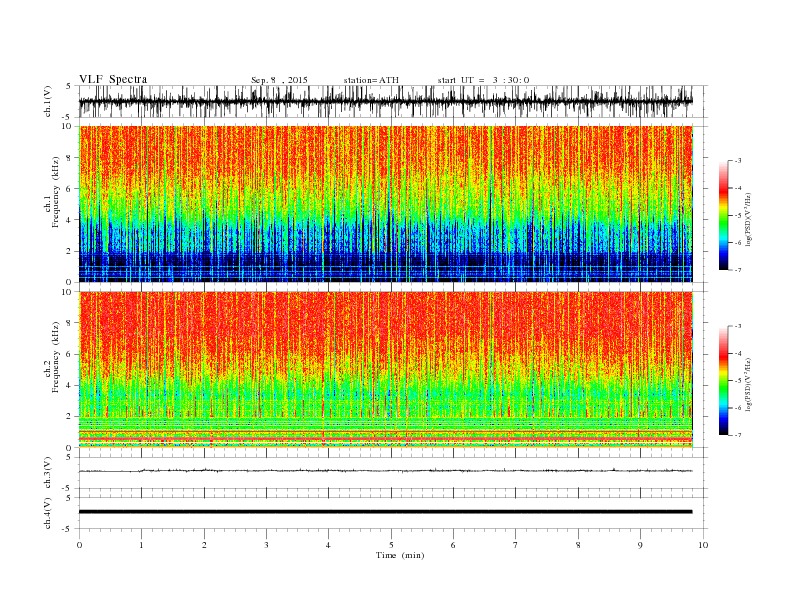The width and height of the screenshot is (792, 612).
Task: Click the ch.2 spectrogram panel
Action: (385, 370)
